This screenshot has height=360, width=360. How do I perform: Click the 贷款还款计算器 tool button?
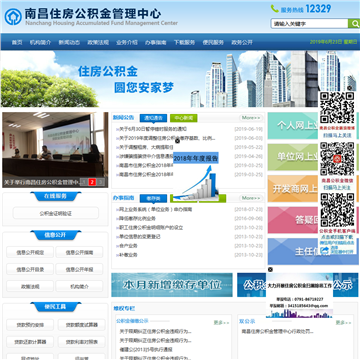point(31,342)
